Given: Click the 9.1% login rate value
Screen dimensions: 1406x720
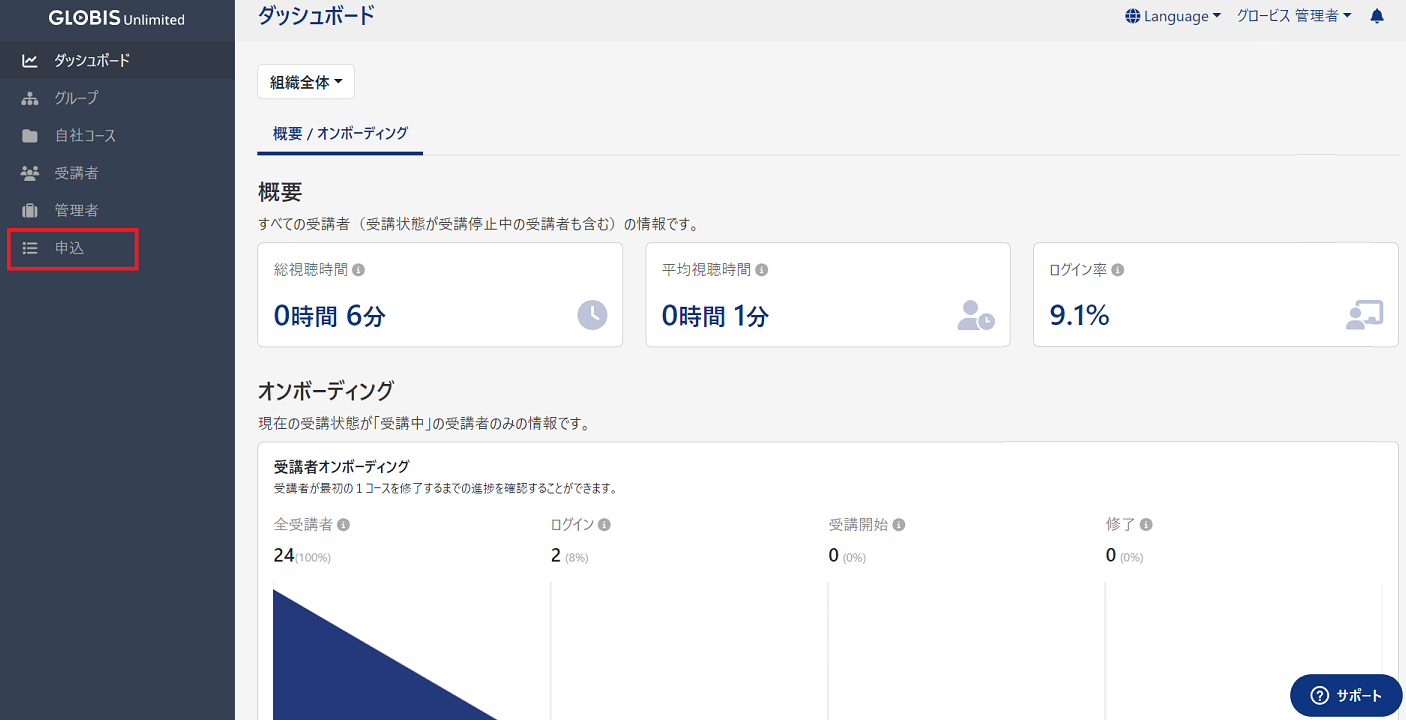Looking at the screenshot, I should coord(1079,316).
